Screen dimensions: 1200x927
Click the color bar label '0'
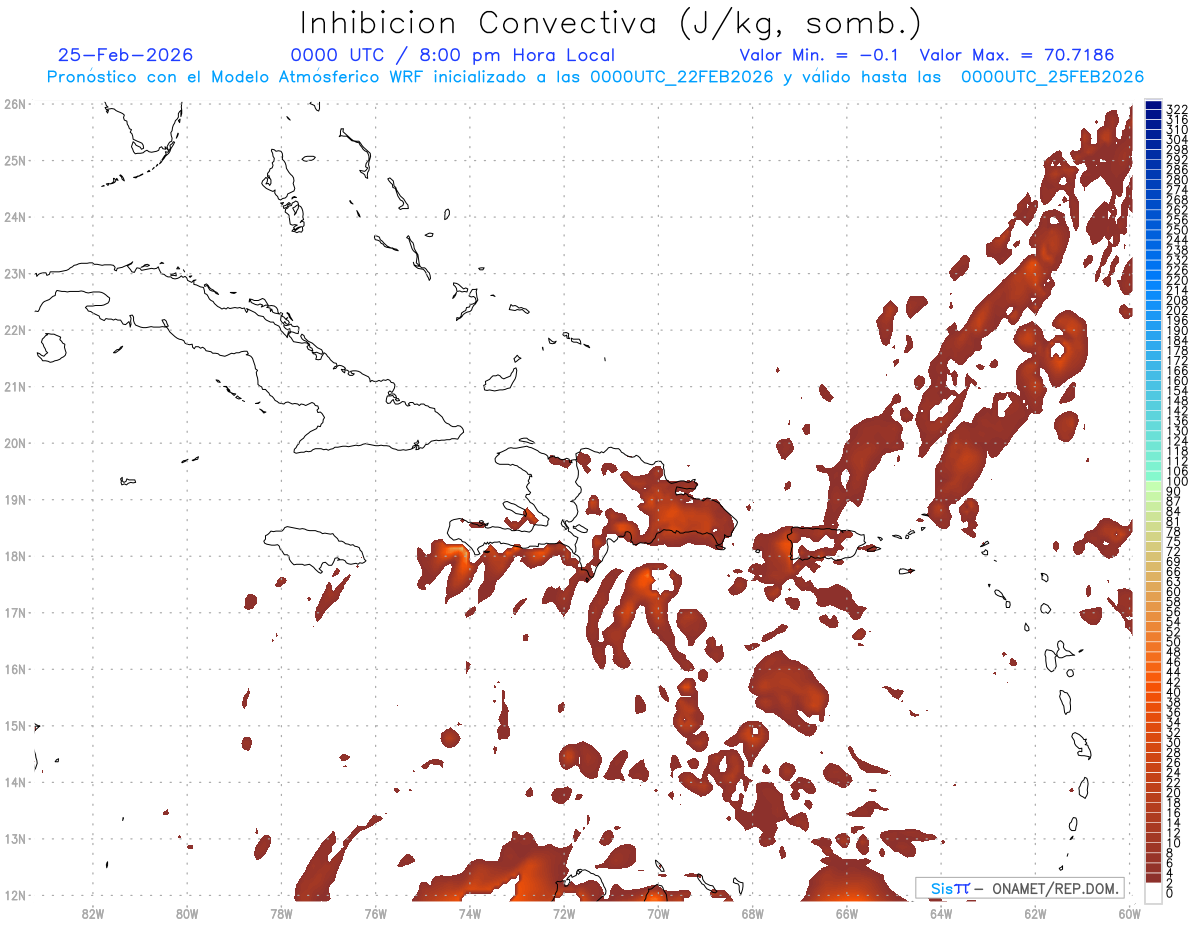[1171, 893]
